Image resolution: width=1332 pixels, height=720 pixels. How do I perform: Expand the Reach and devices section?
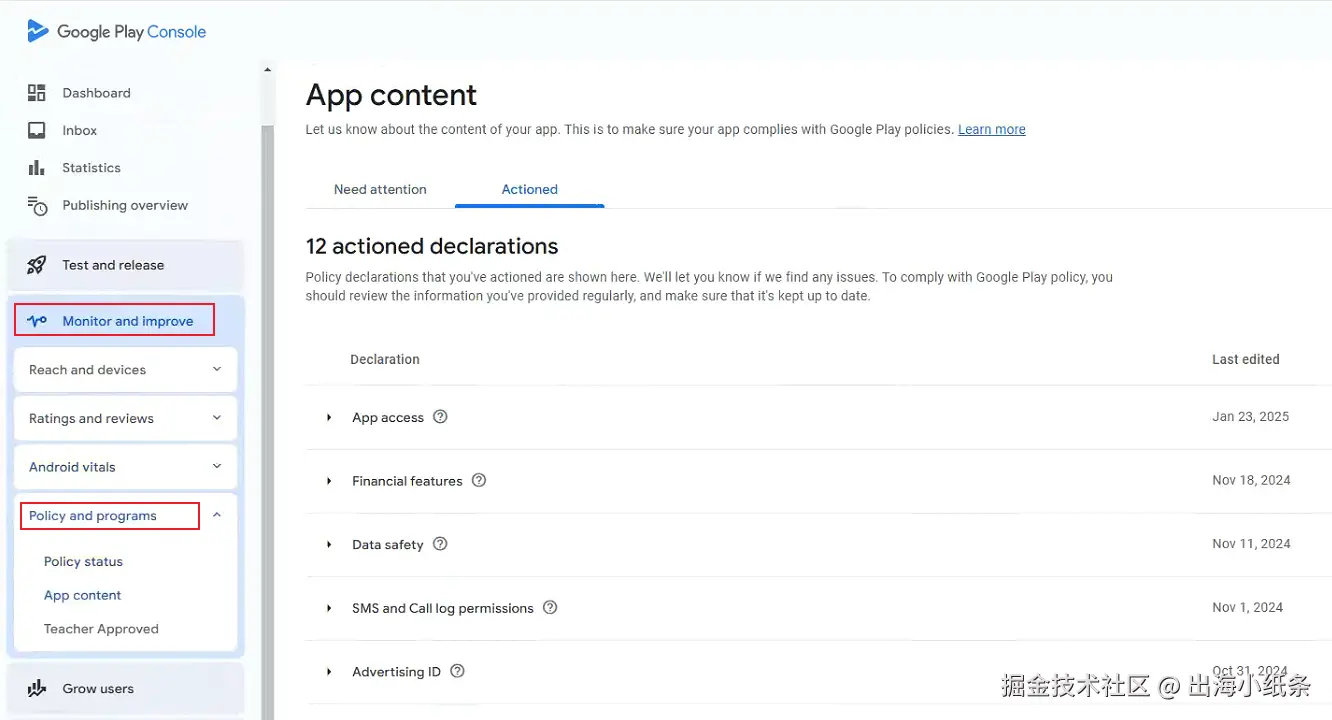[x=217, y=369]
